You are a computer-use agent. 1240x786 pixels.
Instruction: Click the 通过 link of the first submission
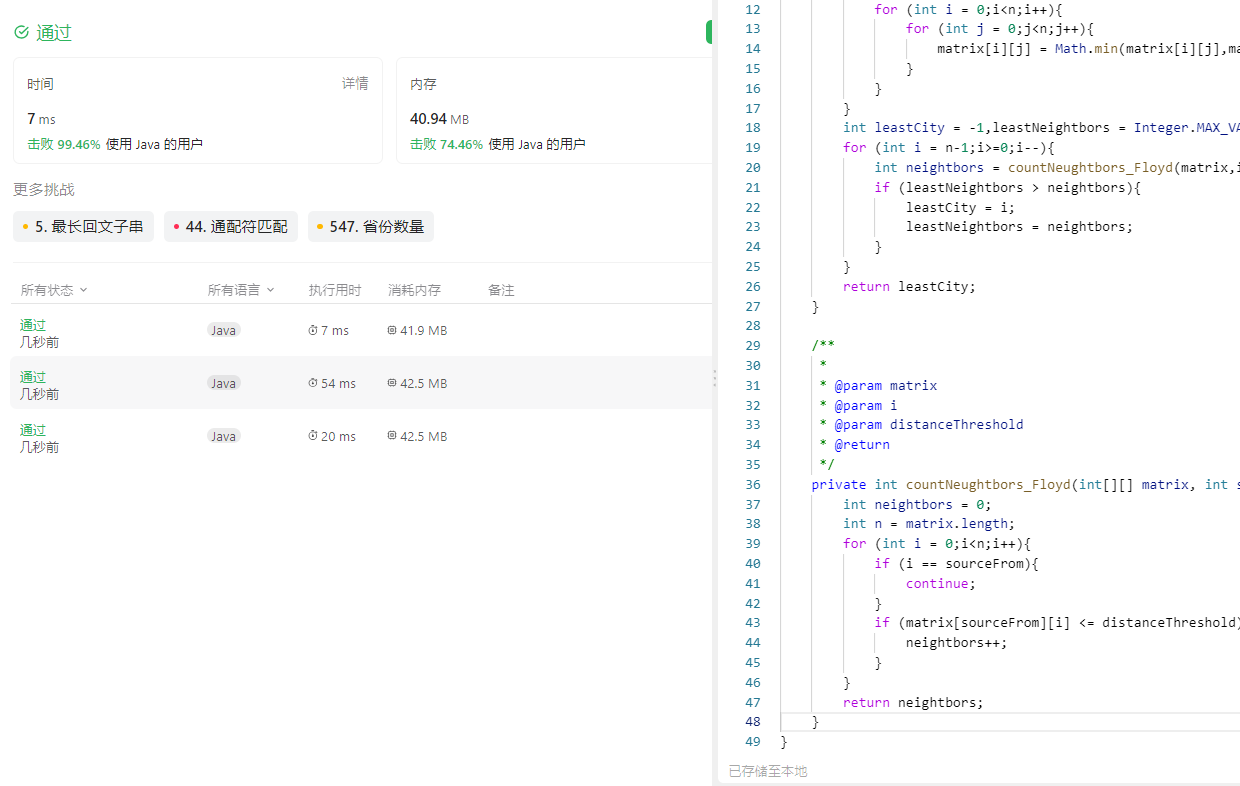pyautogui.click(x=32, y=325)
